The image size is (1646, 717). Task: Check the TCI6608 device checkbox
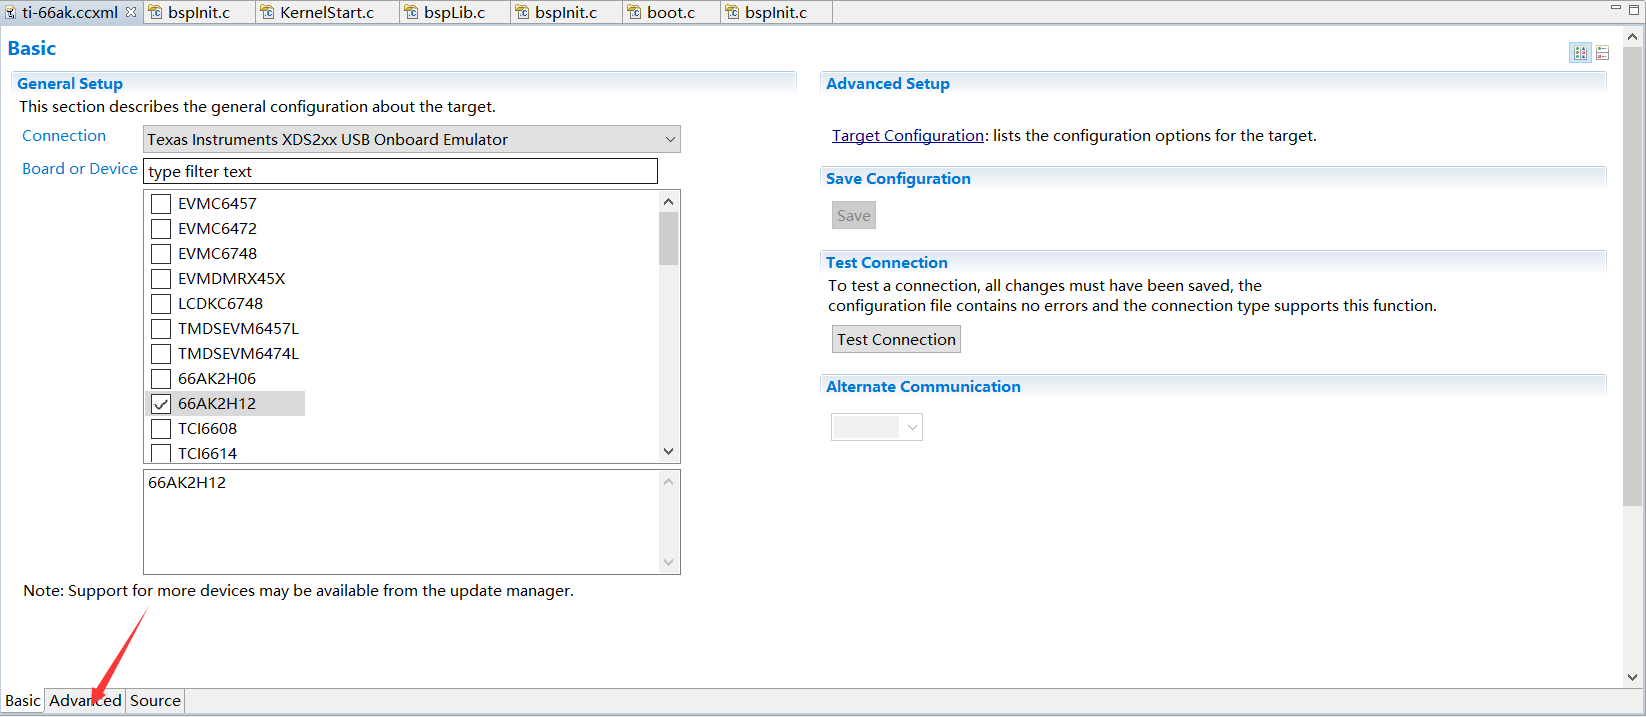[161, 428]
